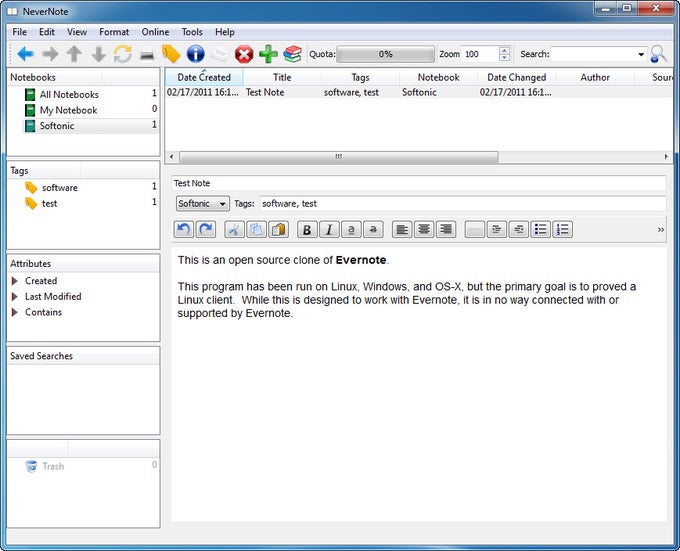Open the File menu

pos(20,32)
